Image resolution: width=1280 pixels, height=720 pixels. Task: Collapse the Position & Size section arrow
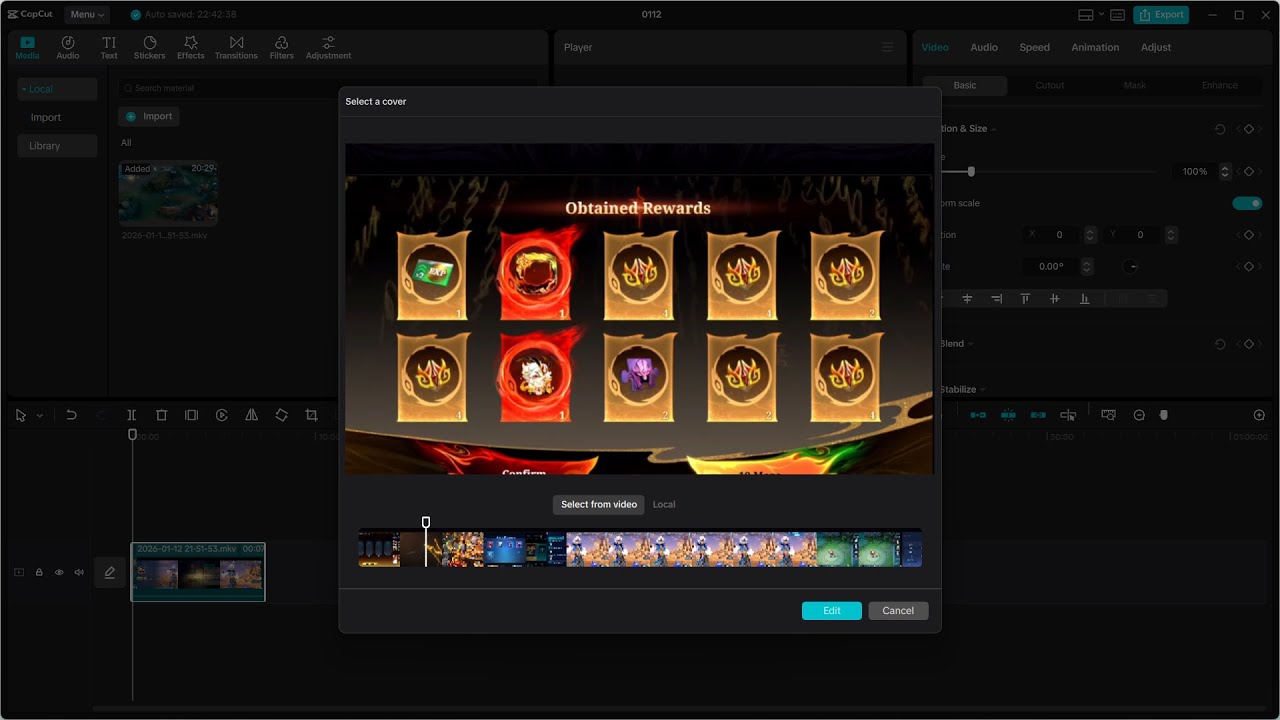993,129
